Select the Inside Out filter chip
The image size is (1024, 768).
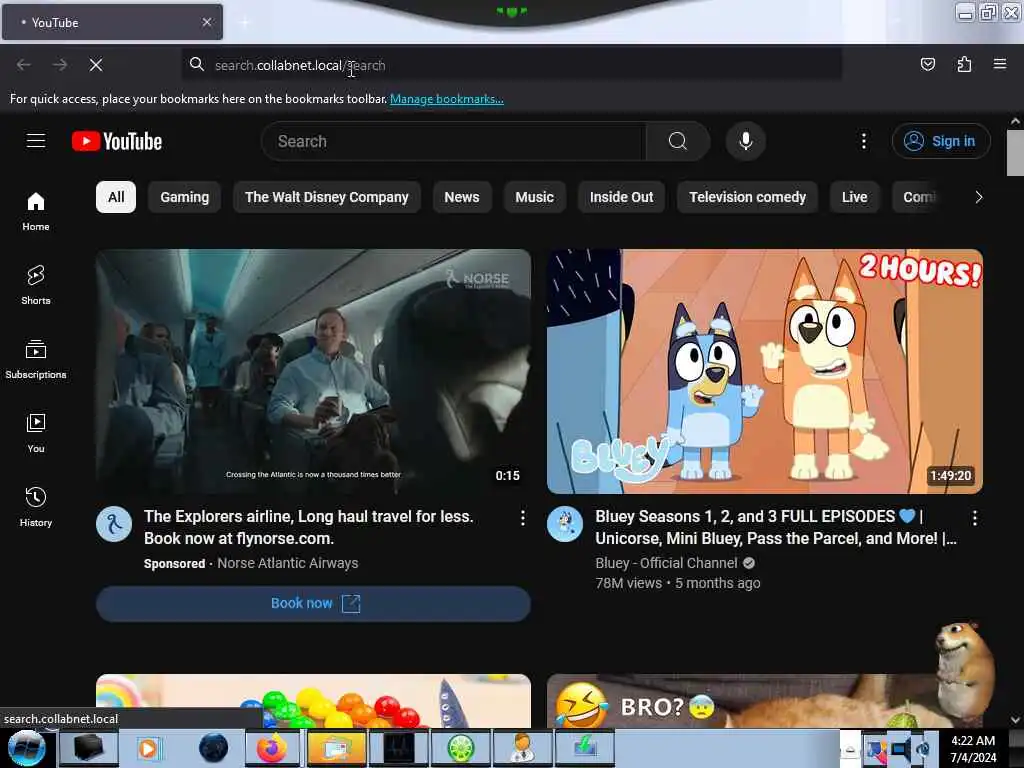pos(621,197)
